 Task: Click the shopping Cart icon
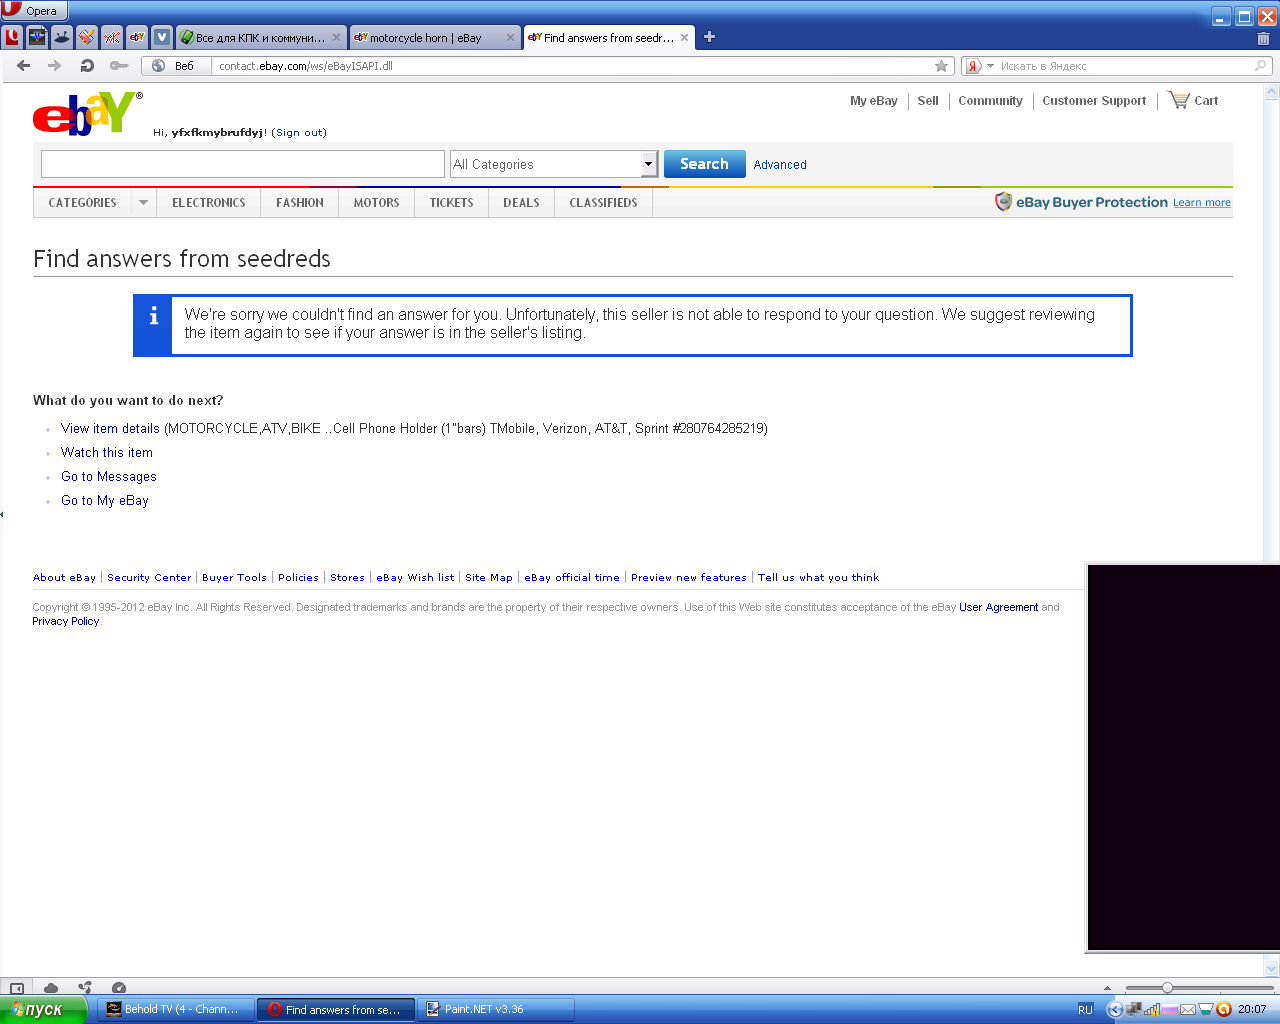tap(1179, 100)
